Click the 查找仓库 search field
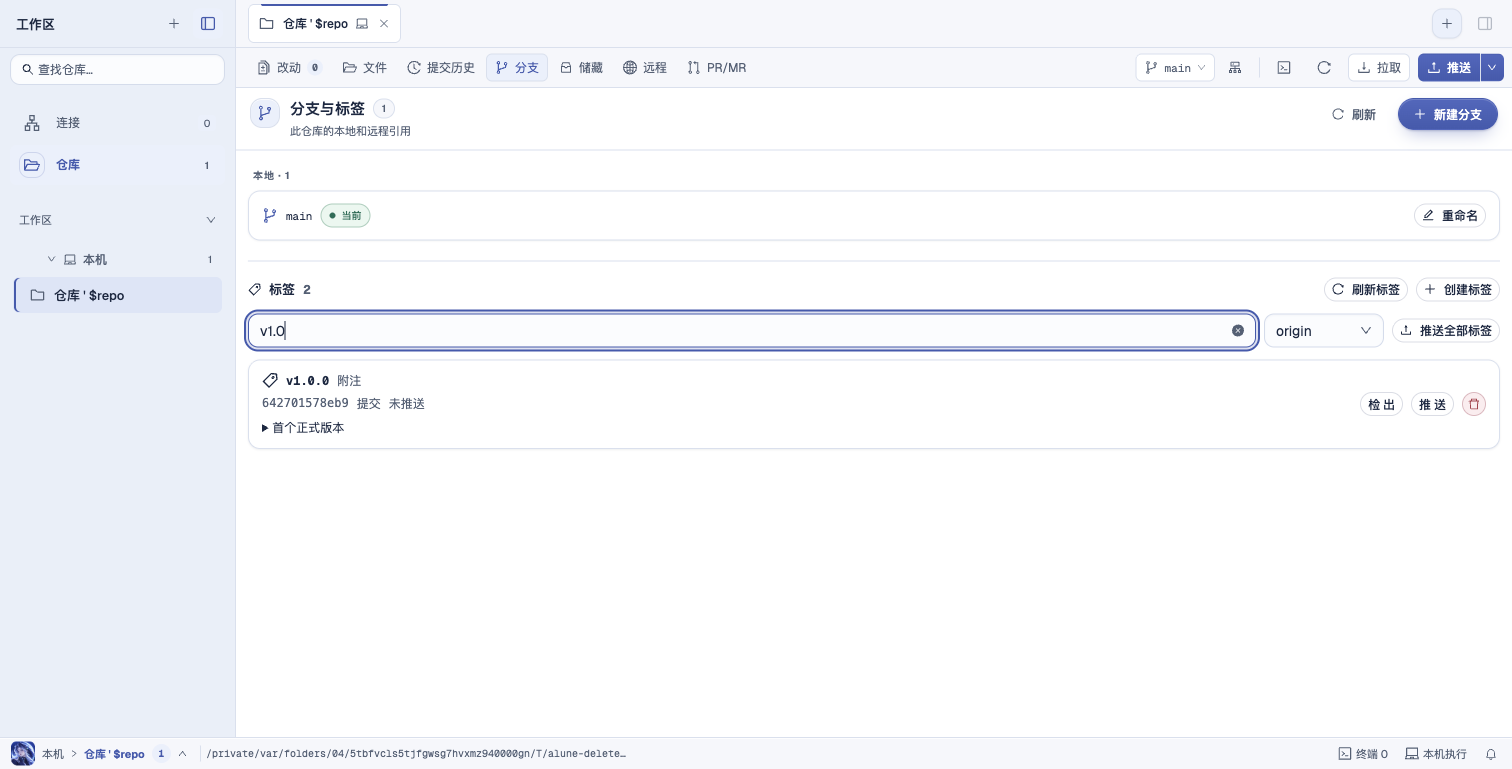The width and height of the screenshot is (1512, 769). coord(118,69)
